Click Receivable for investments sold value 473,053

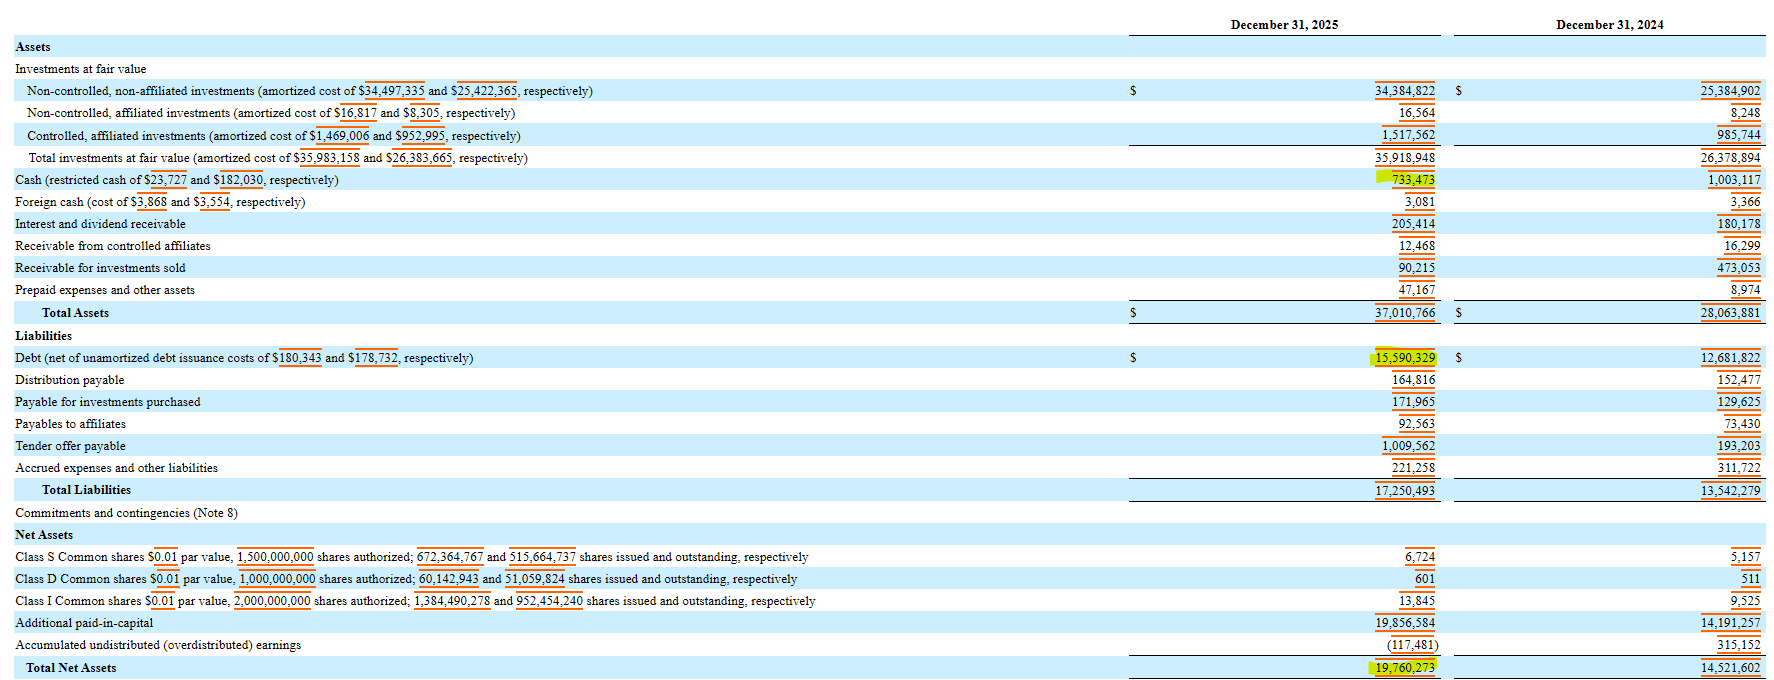point(1738,268)
